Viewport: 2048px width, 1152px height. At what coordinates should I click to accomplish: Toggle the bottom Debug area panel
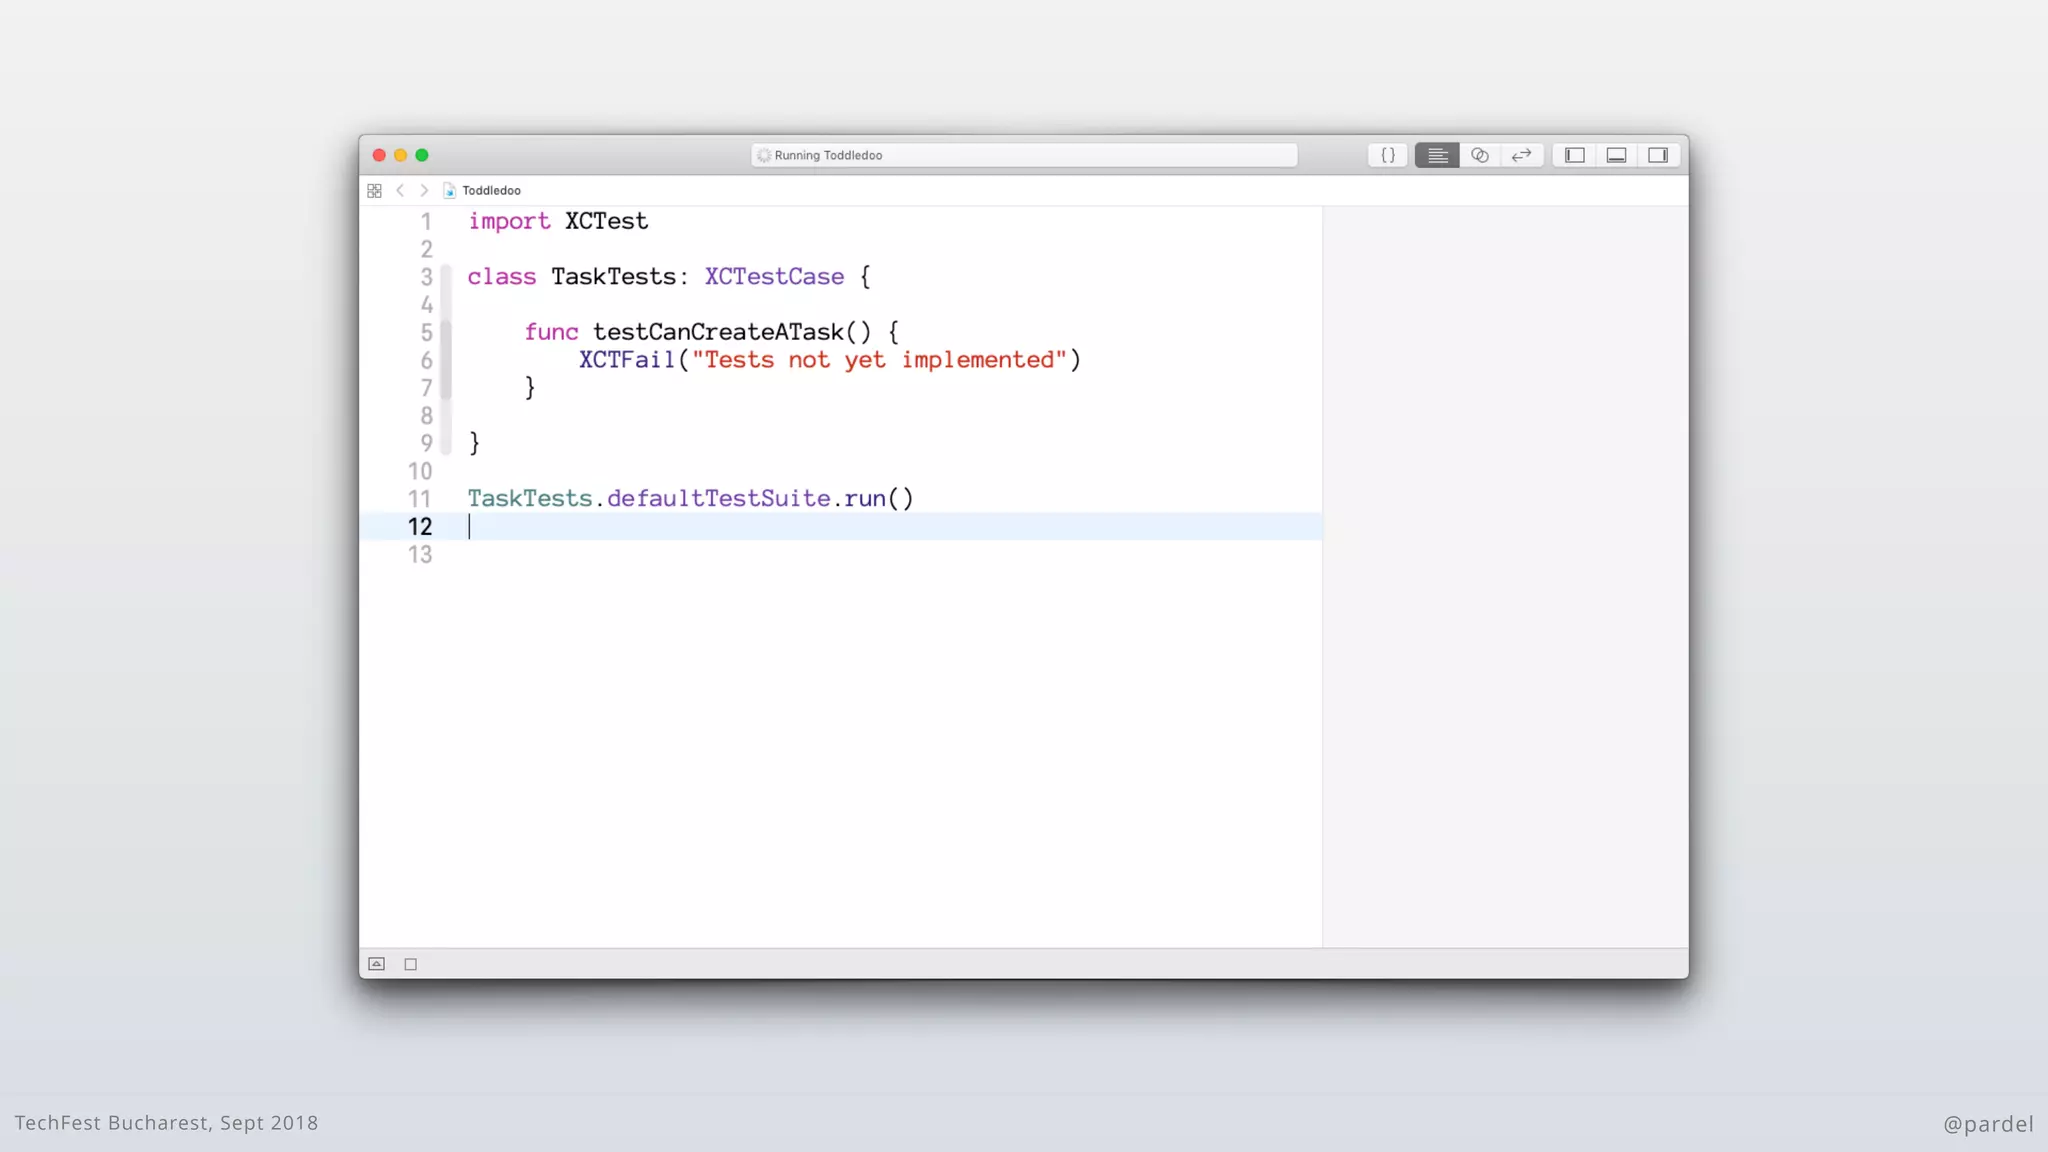coord(1616,155)
